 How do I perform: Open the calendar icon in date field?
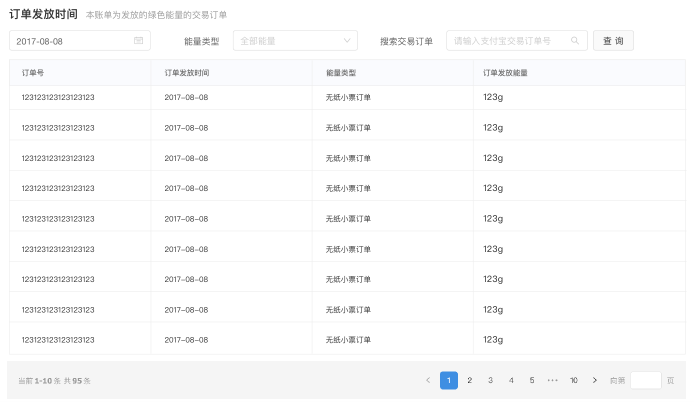[x=139, y=41]
